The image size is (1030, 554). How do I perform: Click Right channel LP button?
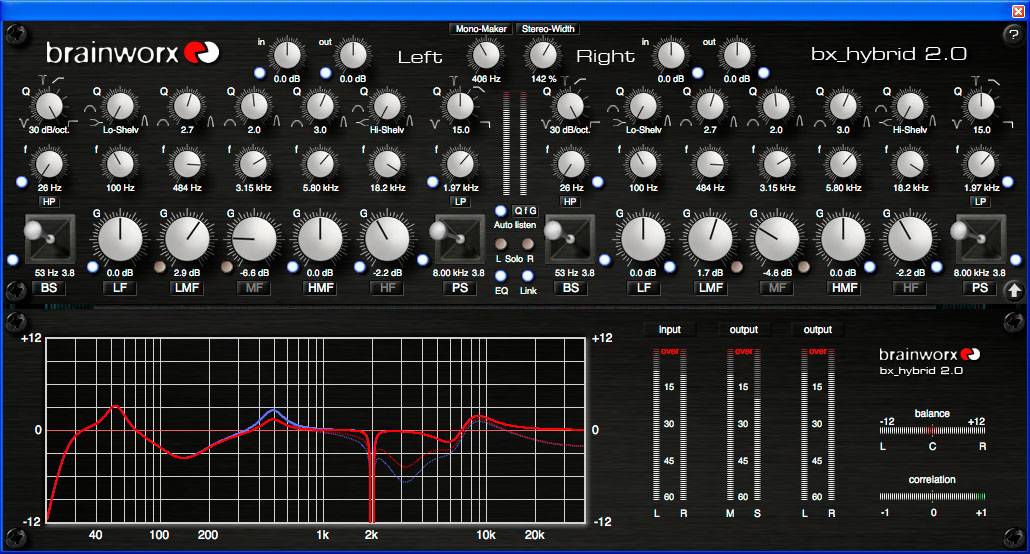point(980,202)
